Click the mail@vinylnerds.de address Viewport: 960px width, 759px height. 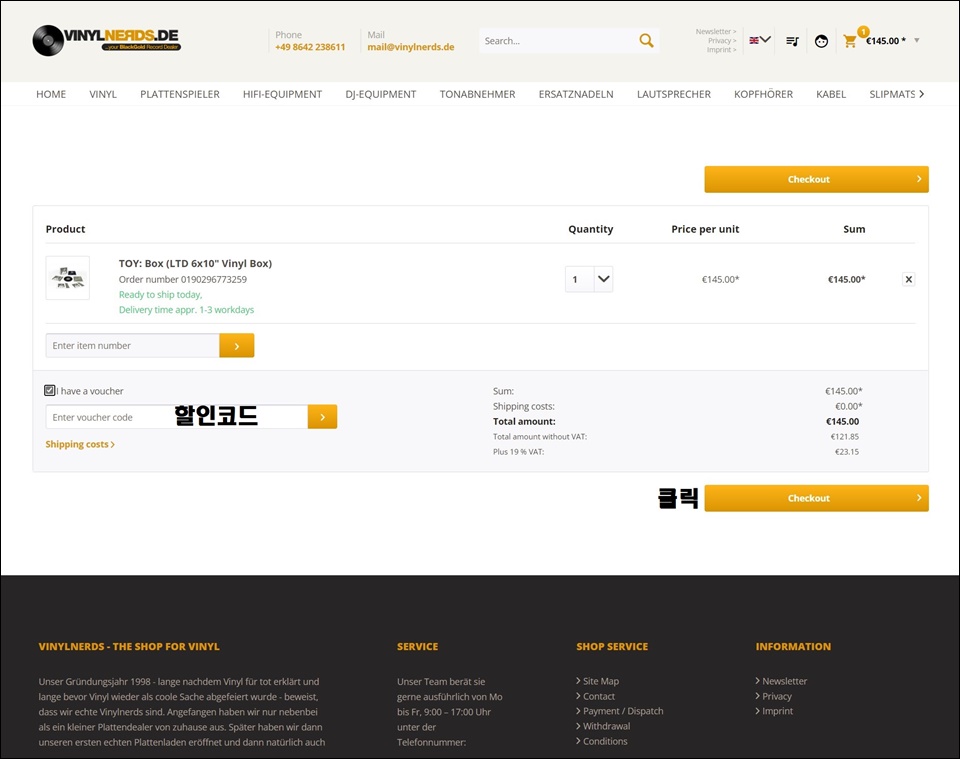[x=411, y=47]
